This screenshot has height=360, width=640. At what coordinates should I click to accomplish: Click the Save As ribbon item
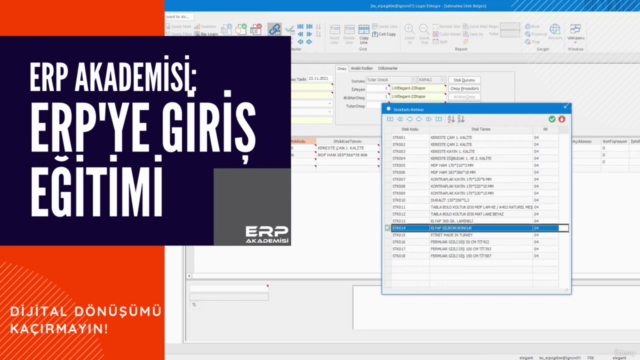(473, 34)
